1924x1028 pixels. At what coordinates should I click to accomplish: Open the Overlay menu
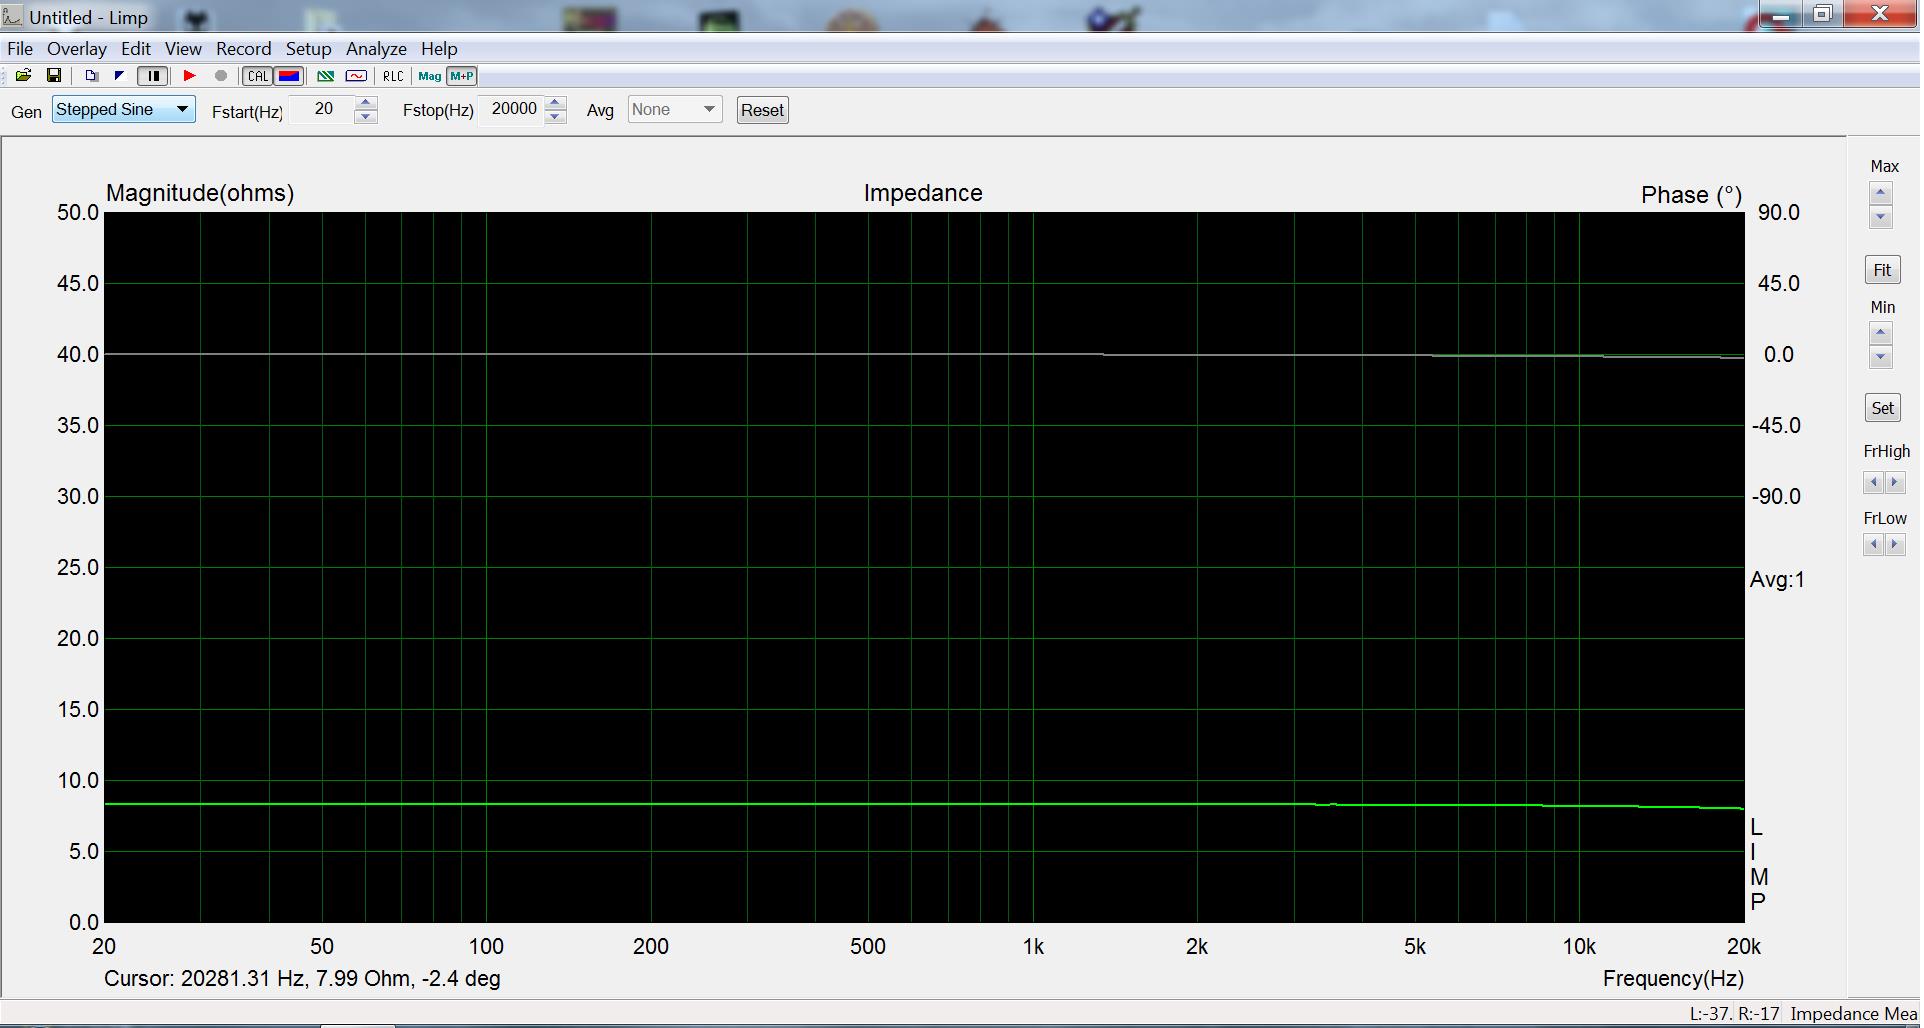click(x=77, y=48)
